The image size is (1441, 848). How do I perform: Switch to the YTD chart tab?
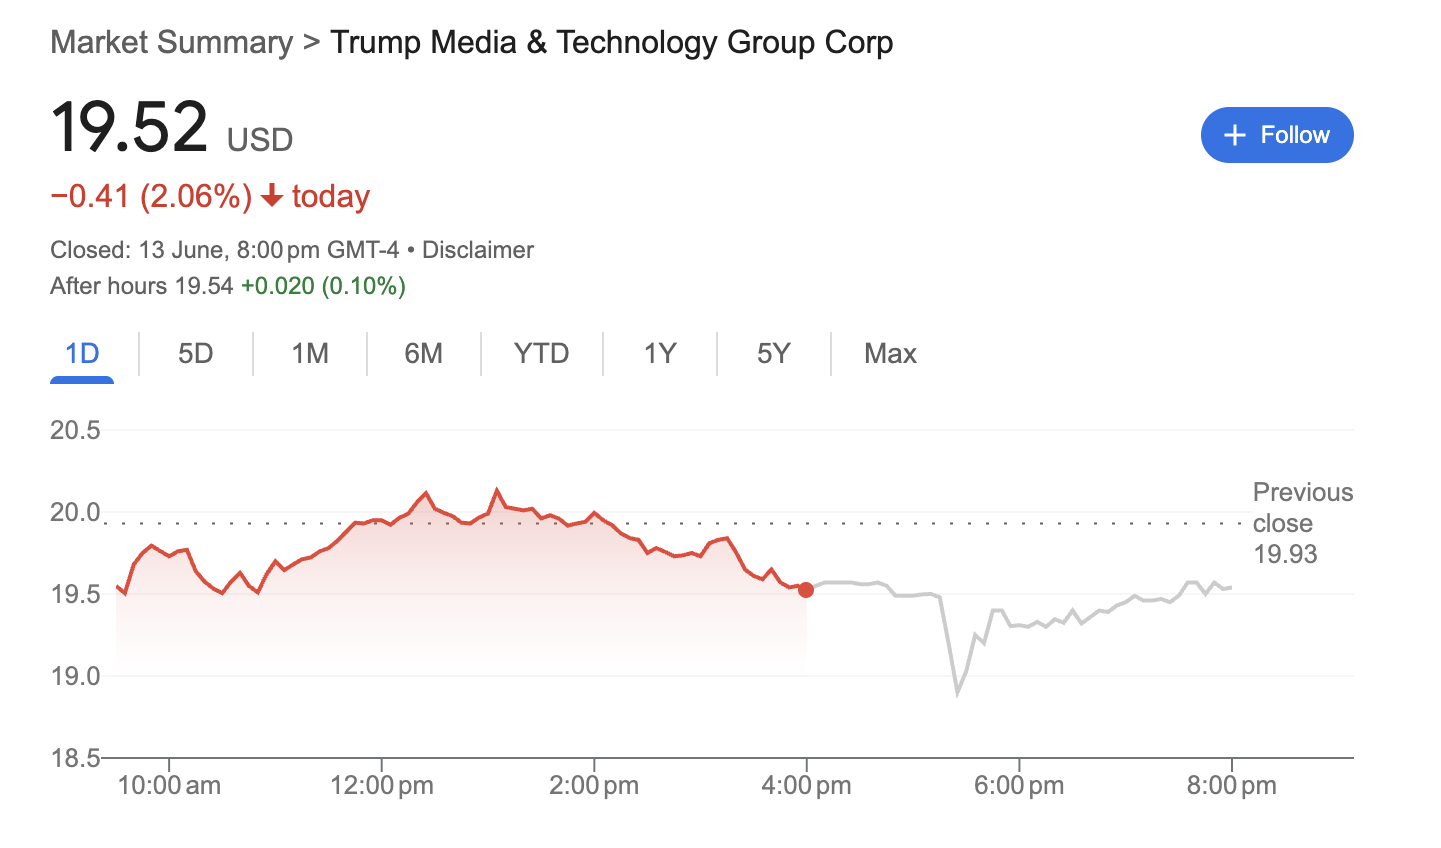coord(541,353)
